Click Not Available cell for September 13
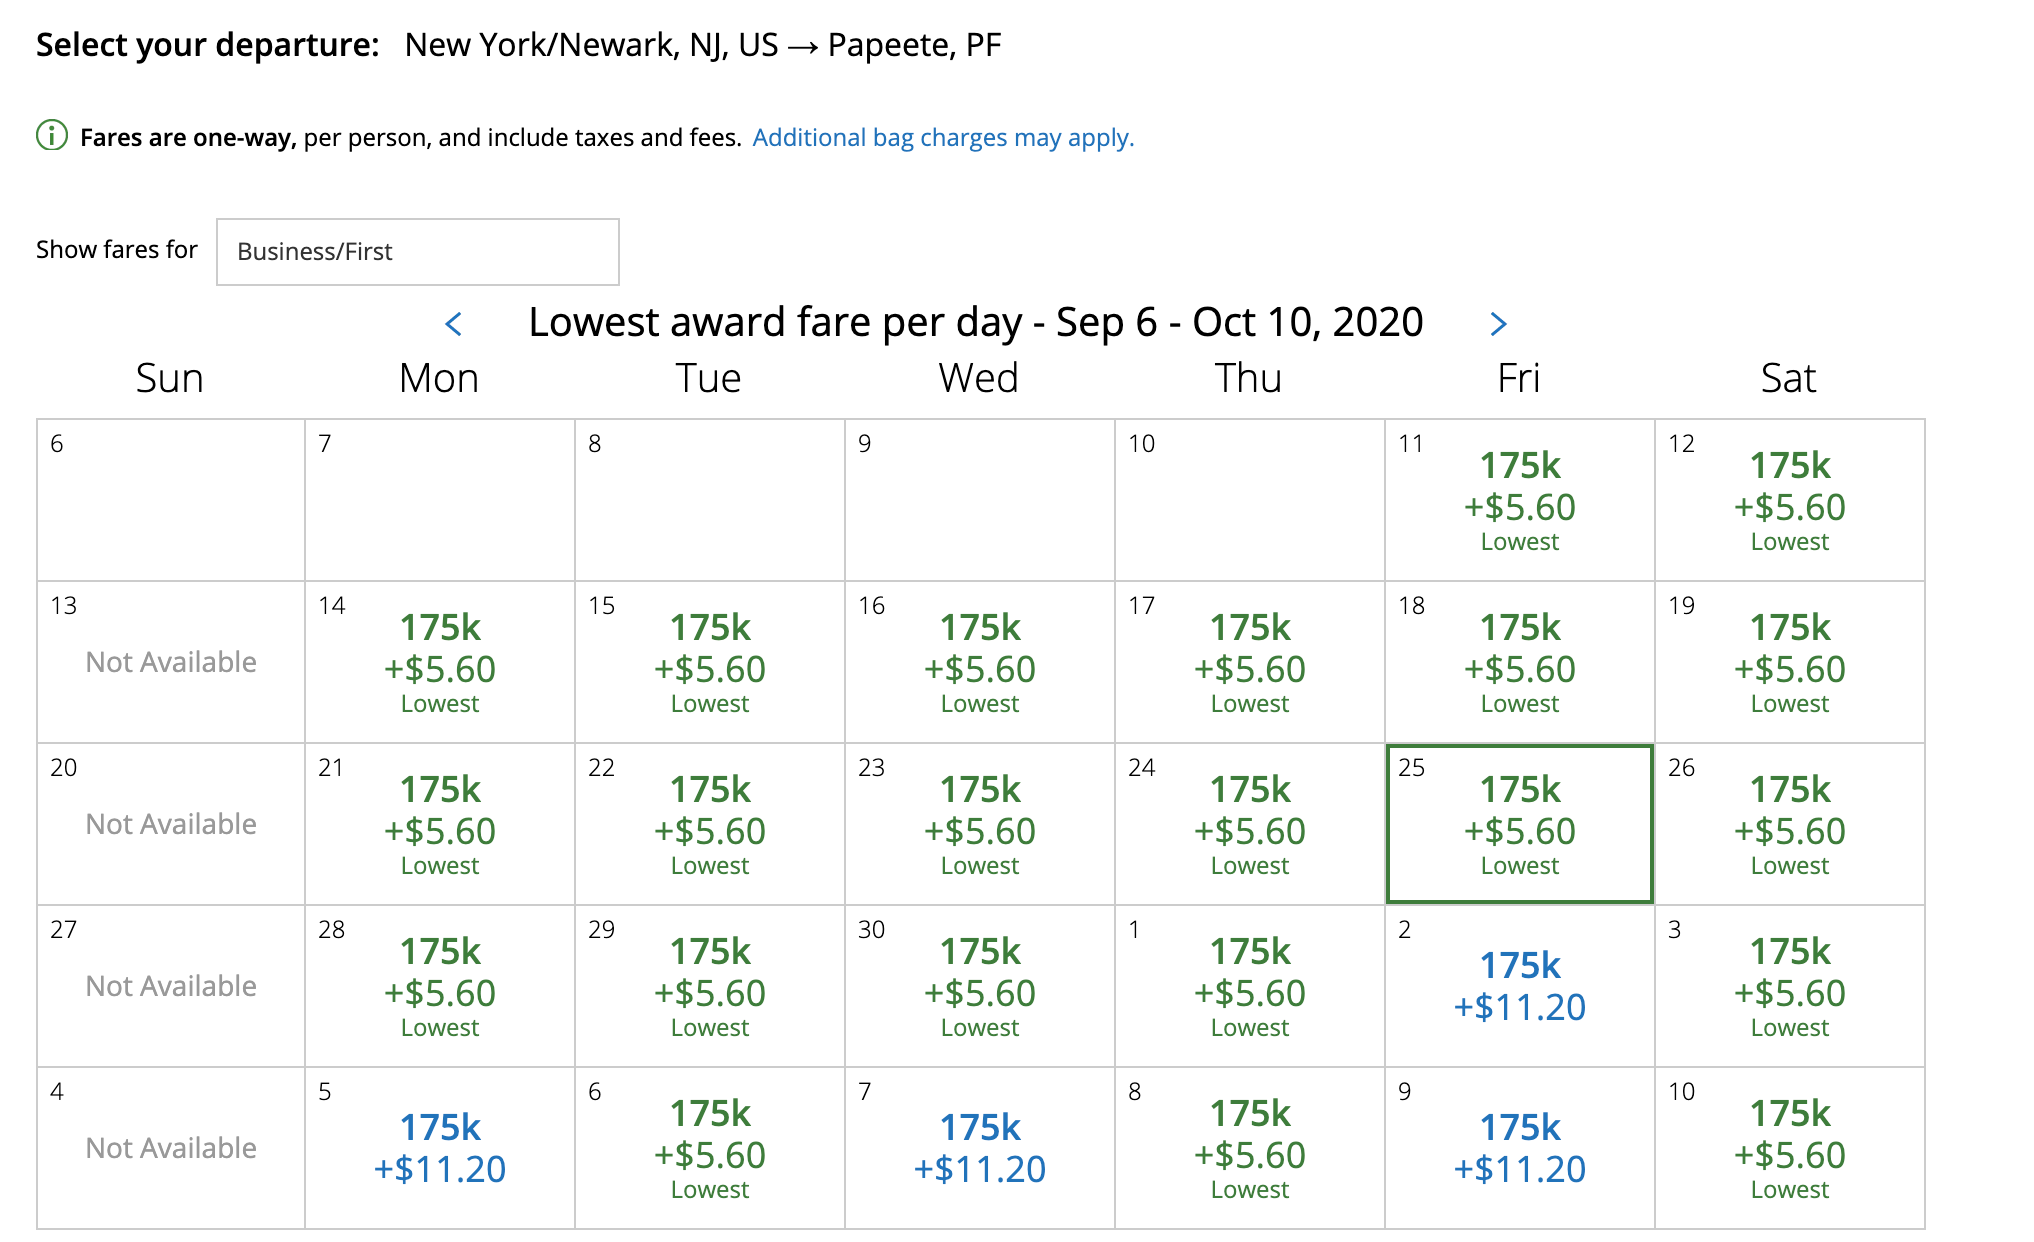The height and width of the screenshot is (1242, 2034). pyautogui.click(x=171, y=662)
